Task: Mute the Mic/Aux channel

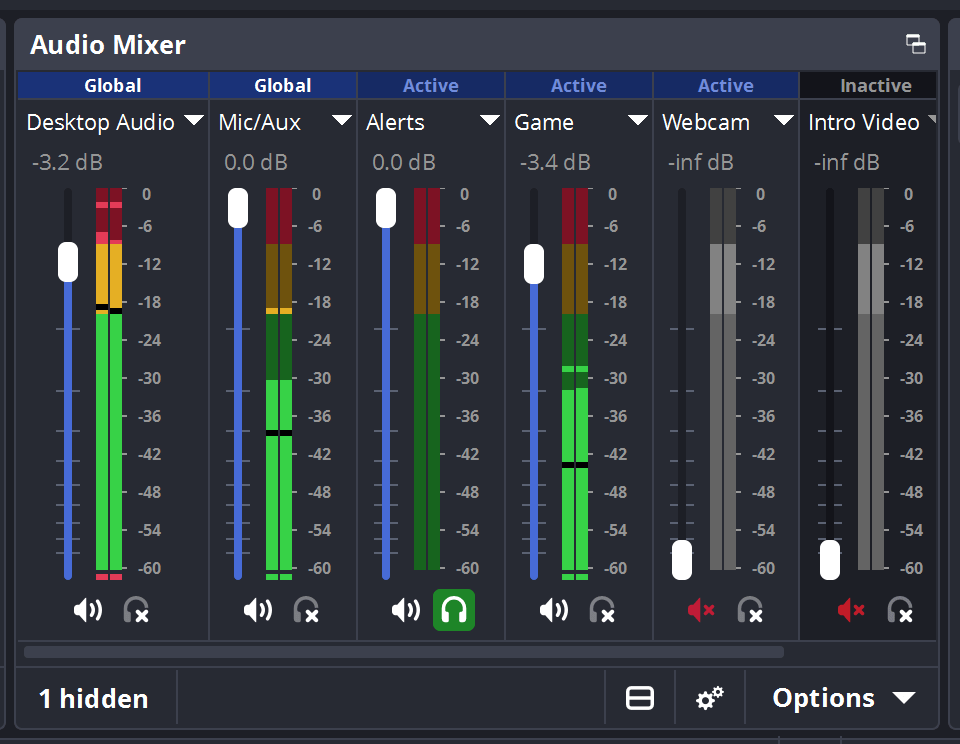Action: [257, 609]
